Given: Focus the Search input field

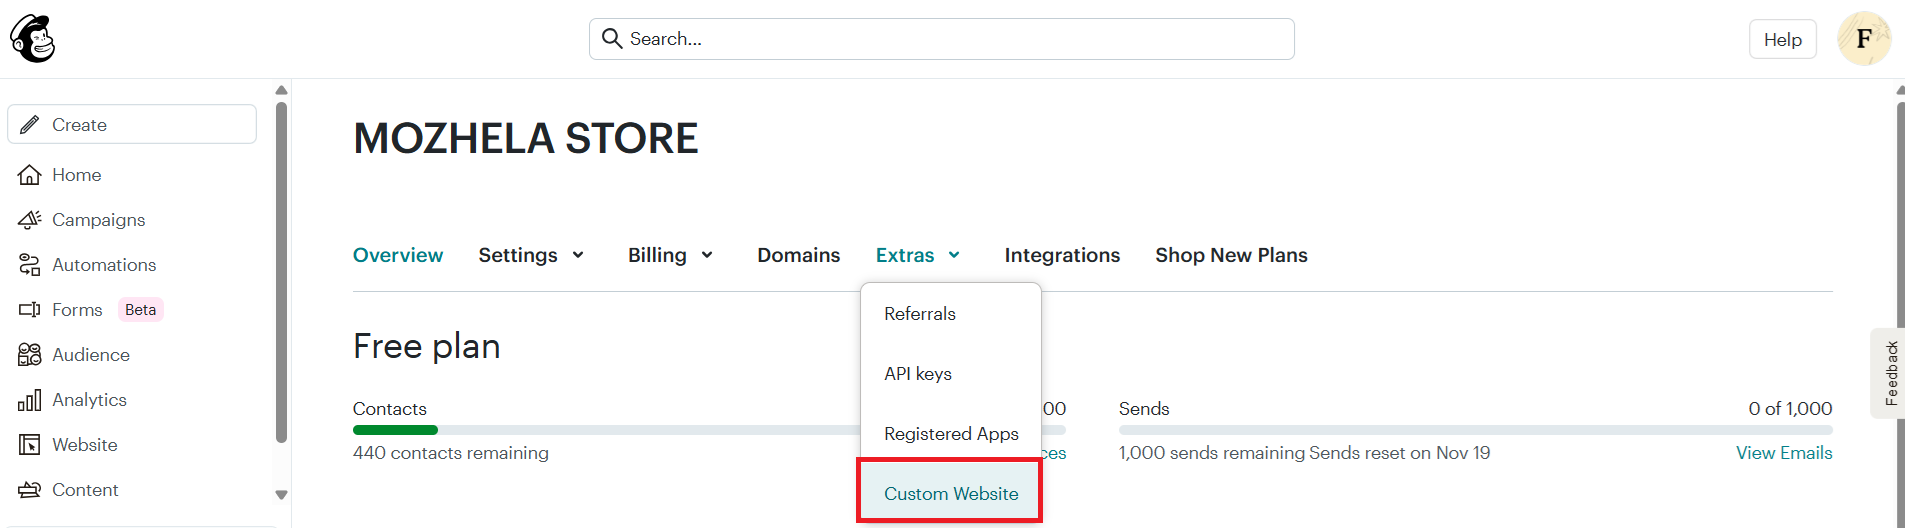Looking at the screenshot, I should [x=941, y=39].
